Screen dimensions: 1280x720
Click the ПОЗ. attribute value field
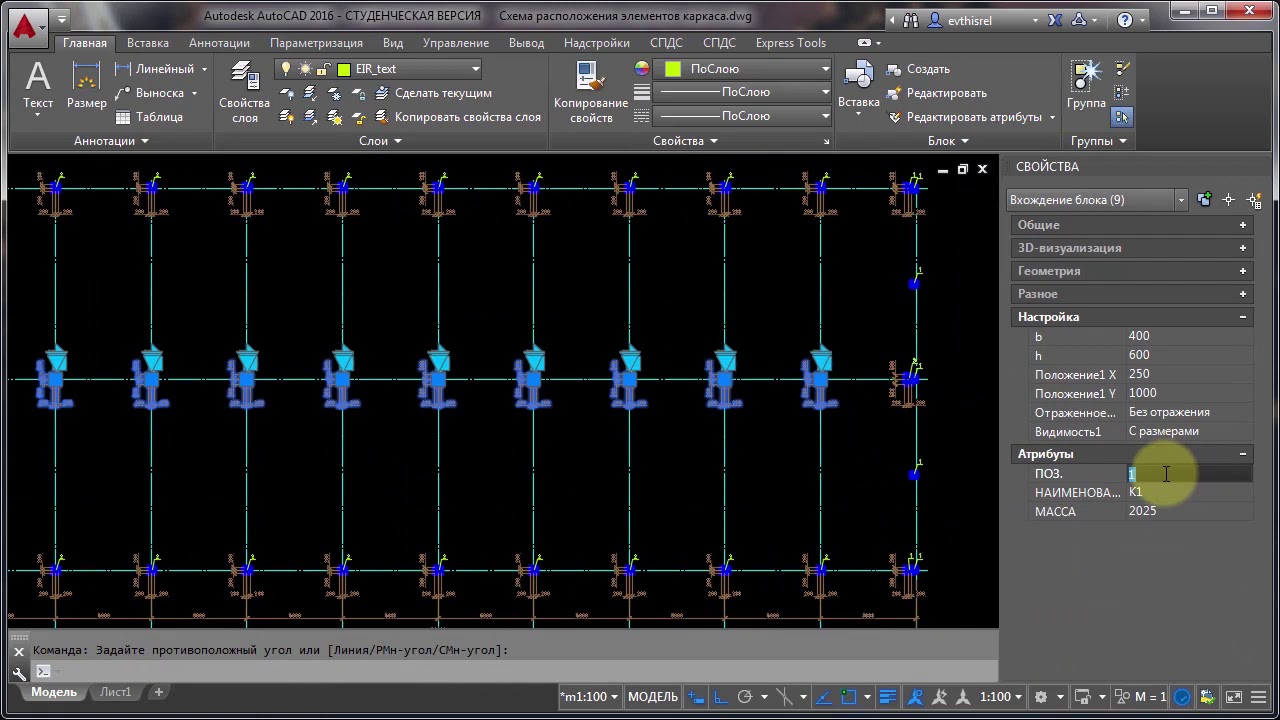click(x=1190, y=474)
